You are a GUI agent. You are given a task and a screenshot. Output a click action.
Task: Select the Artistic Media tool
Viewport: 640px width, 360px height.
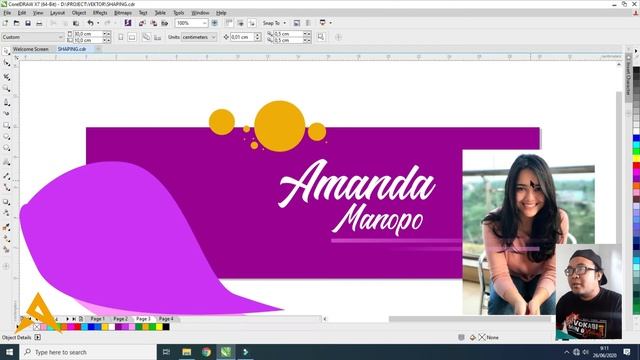(x=7, y=113)
